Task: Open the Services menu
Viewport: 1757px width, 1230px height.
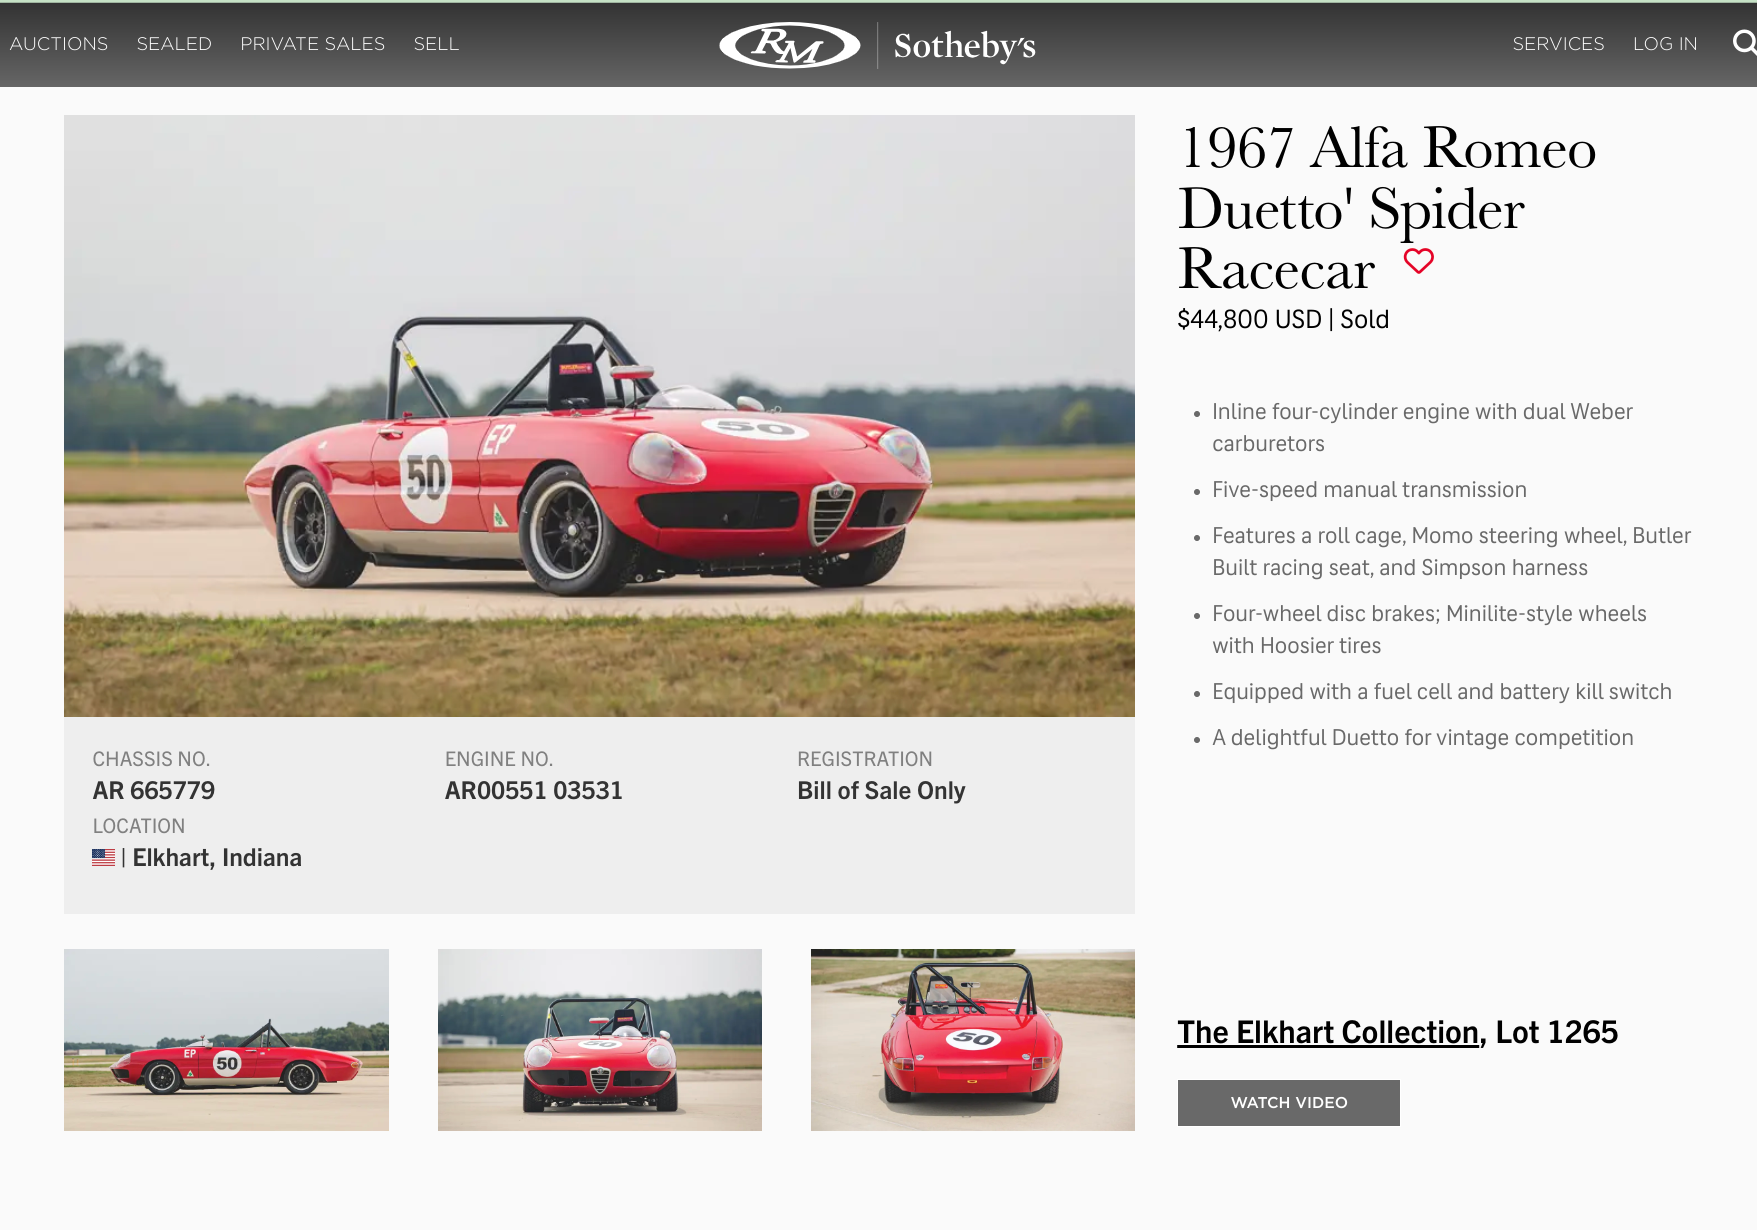Action: (1558, 44)
